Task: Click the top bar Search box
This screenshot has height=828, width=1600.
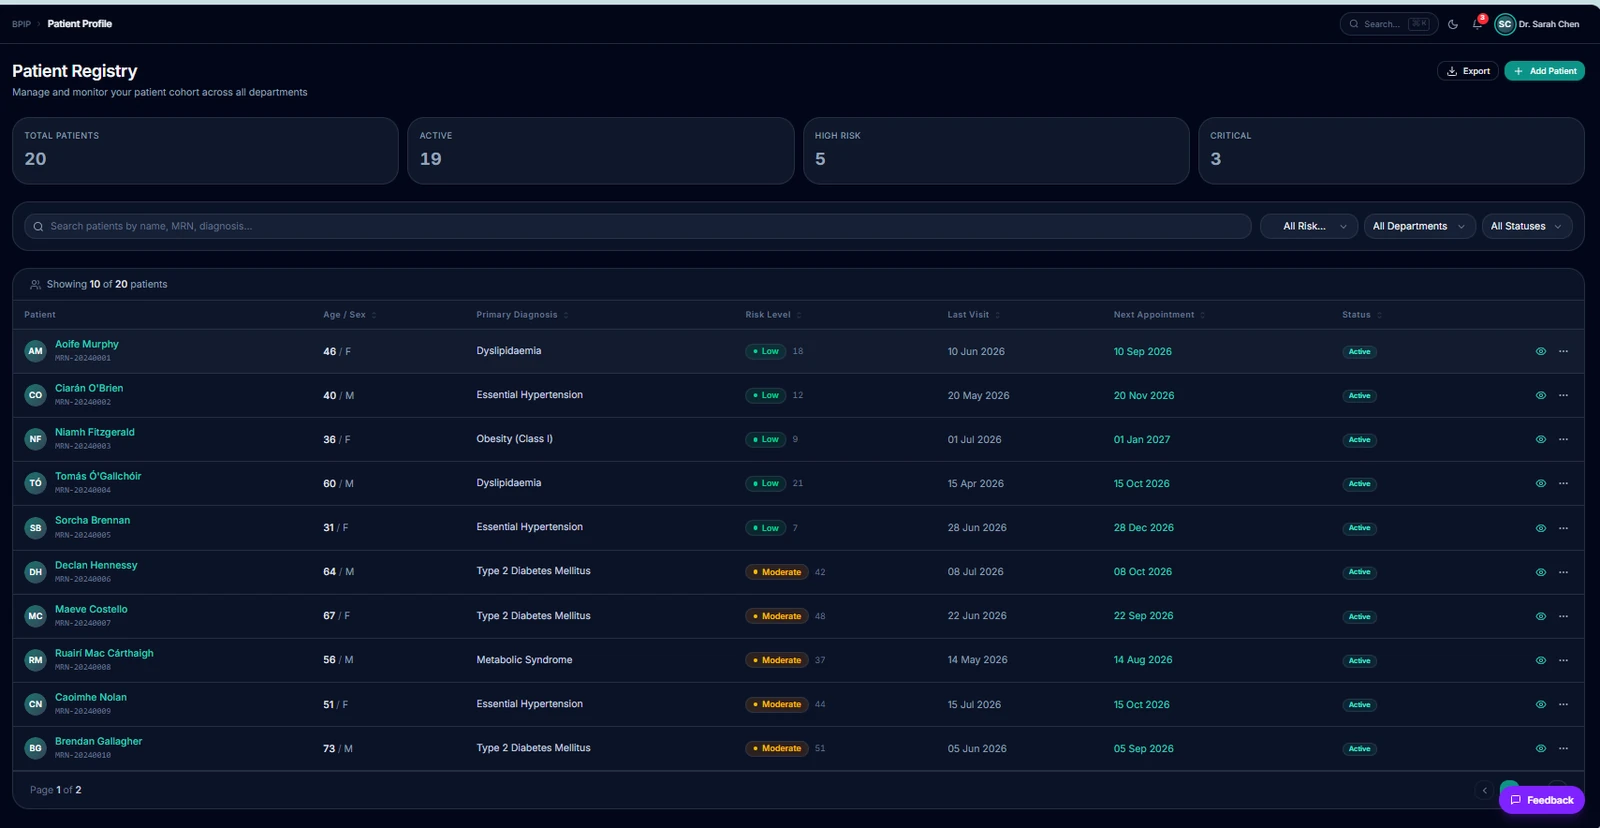Action: coord(1388,24)
